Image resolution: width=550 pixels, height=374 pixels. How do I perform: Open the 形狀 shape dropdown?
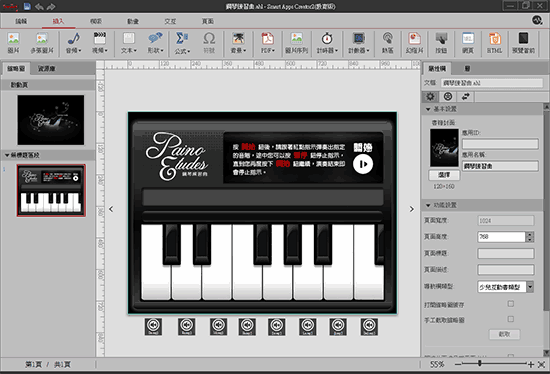pyautogui.click(x=155, y=43)
